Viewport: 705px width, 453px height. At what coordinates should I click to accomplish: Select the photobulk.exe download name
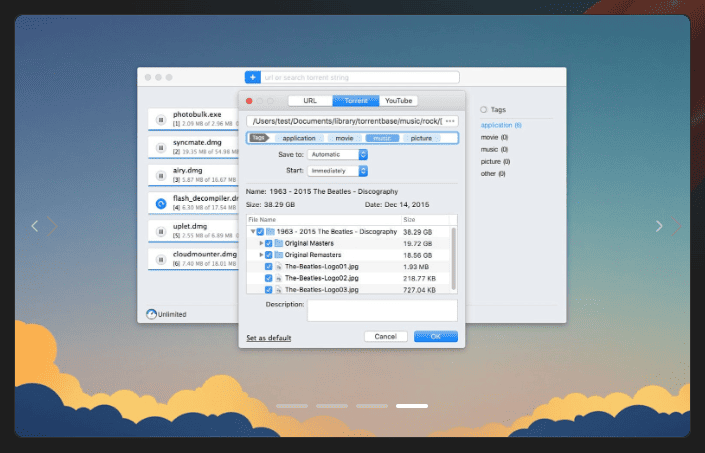coord(197,115)
